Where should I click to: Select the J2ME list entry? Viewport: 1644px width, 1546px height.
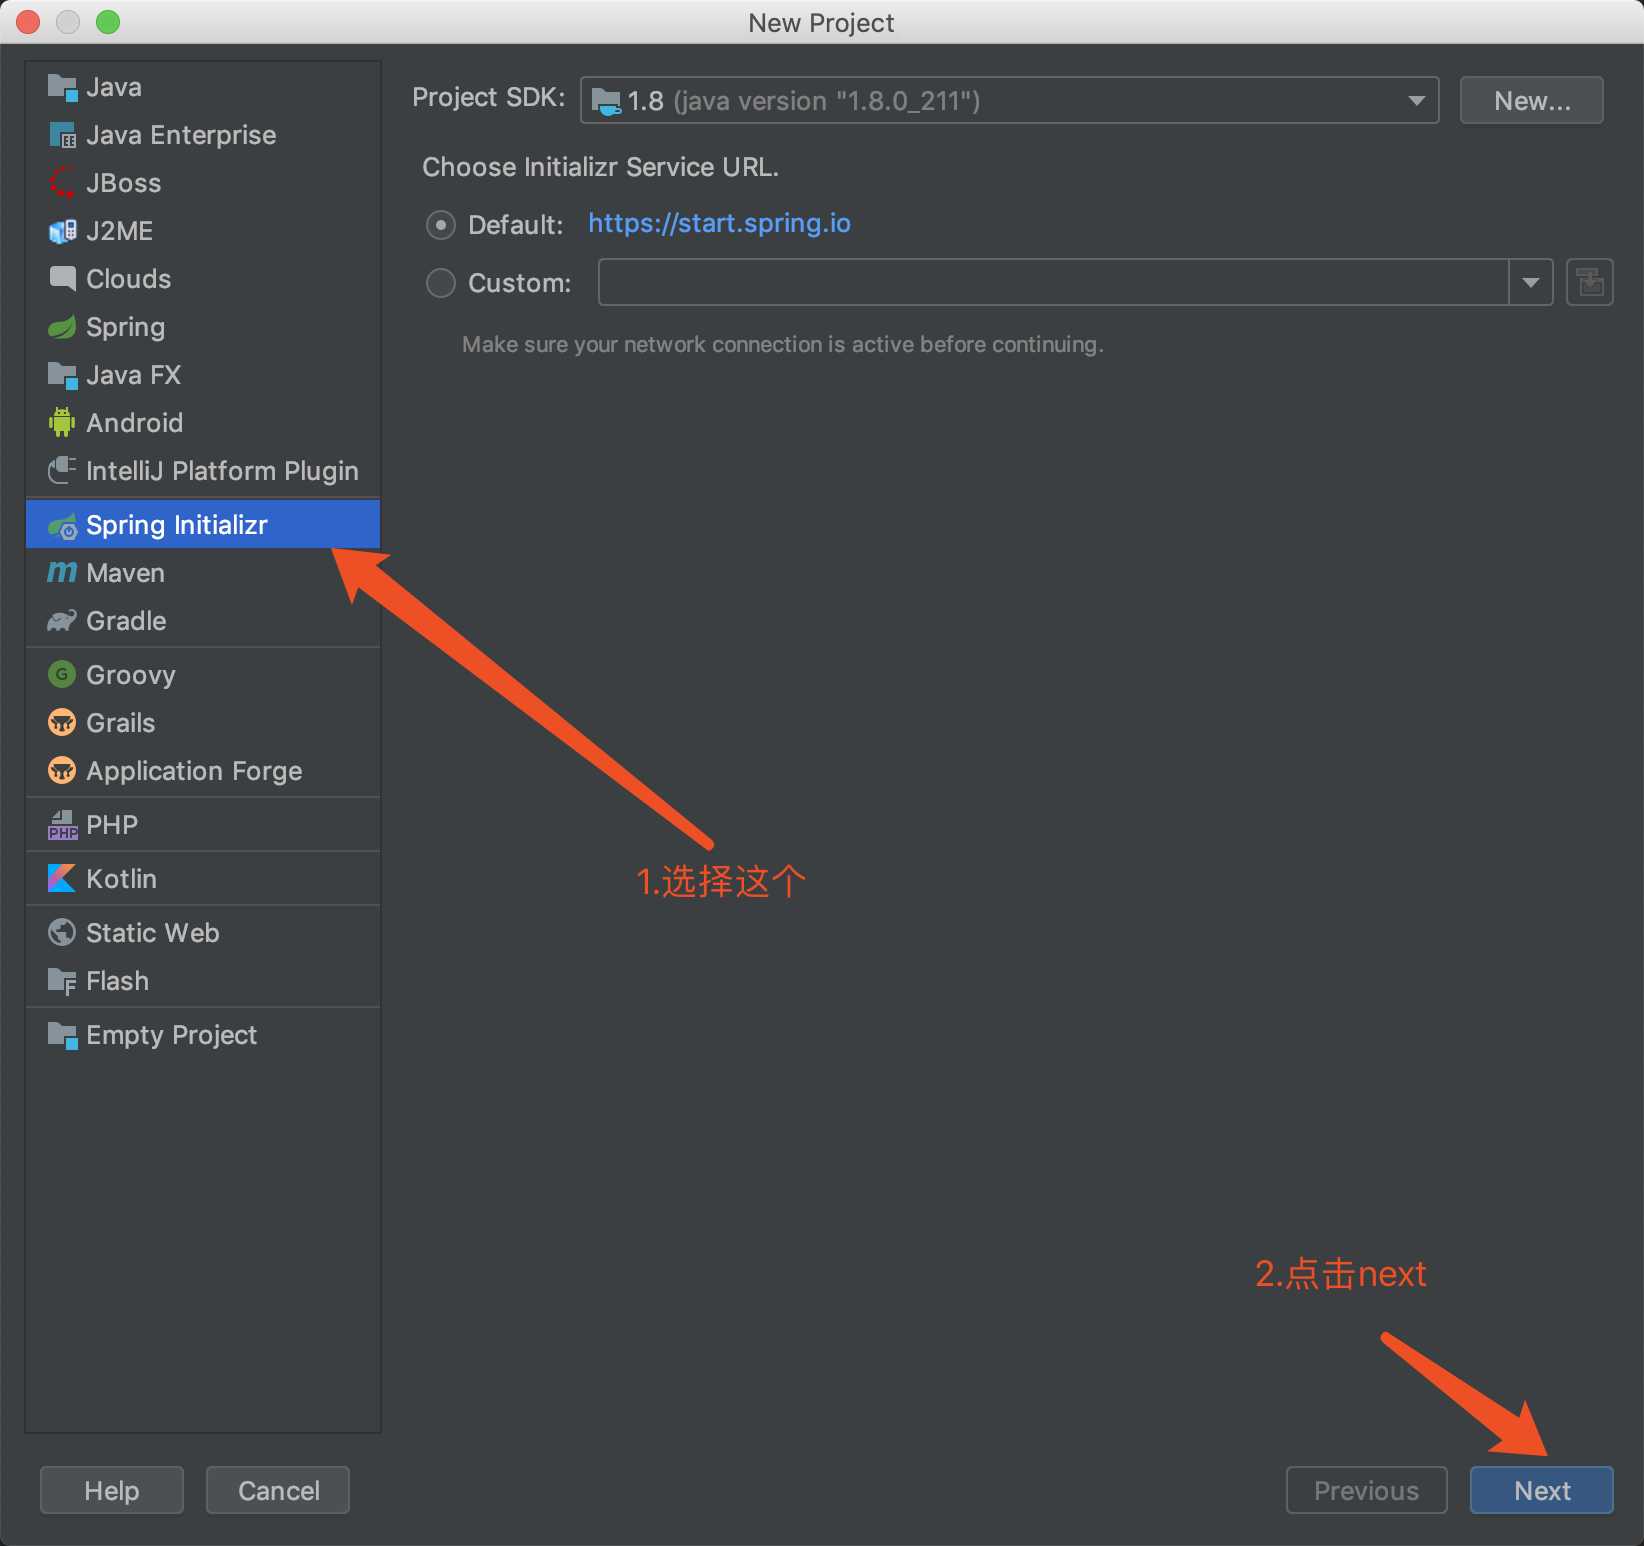coord(203,231)
